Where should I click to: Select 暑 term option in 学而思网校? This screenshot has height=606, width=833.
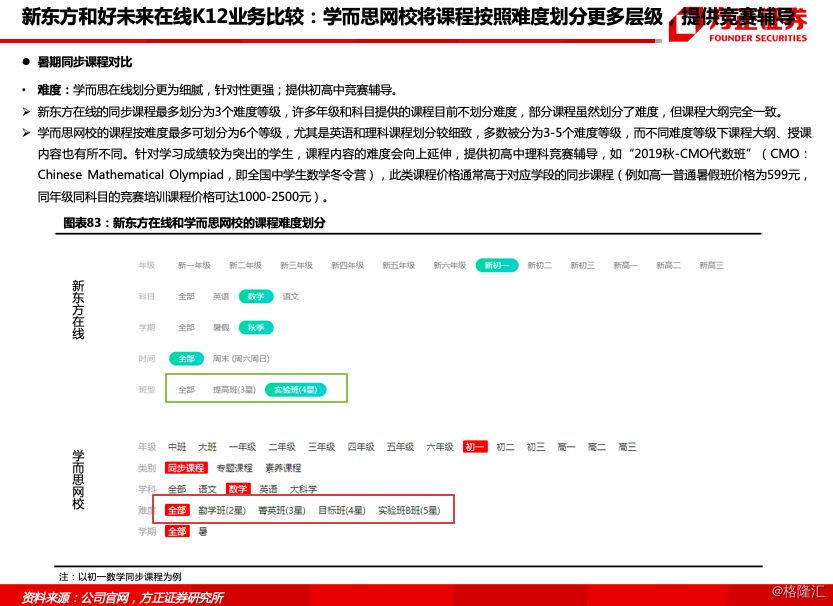tap(203, 531)
